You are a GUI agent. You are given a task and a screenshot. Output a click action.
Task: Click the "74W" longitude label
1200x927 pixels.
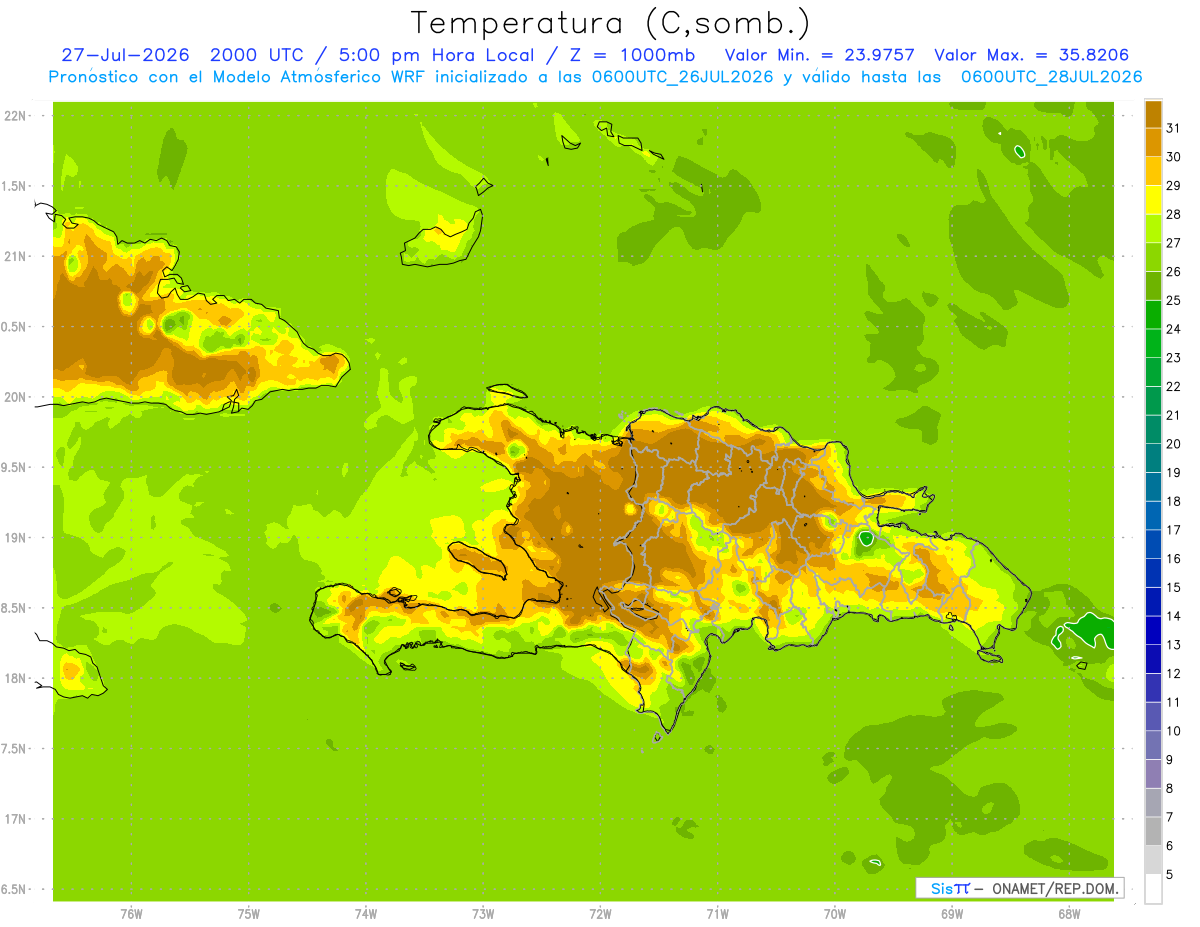pyautogui.click(x=366, y=913)
